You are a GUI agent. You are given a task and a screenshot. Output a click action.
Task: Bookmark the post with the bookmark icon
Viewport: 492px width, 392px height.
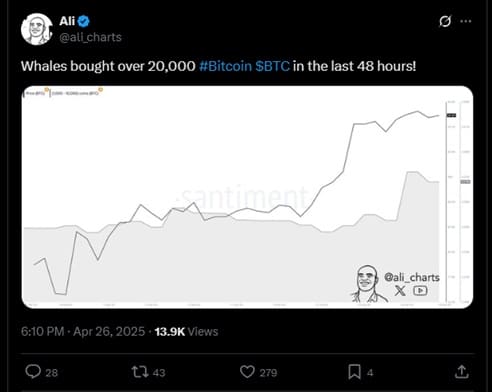[354, 372]
